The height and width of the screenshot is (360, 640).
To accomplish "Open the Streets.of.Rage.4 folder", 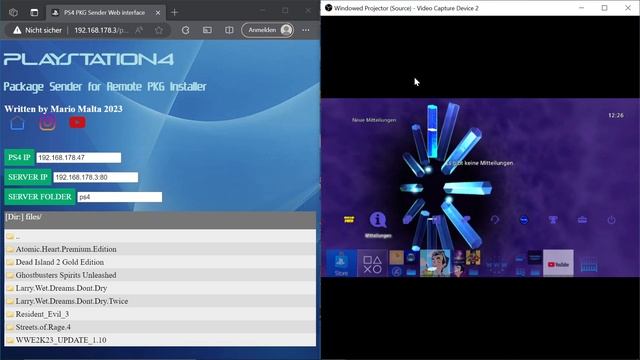I will tap(160, 327).
